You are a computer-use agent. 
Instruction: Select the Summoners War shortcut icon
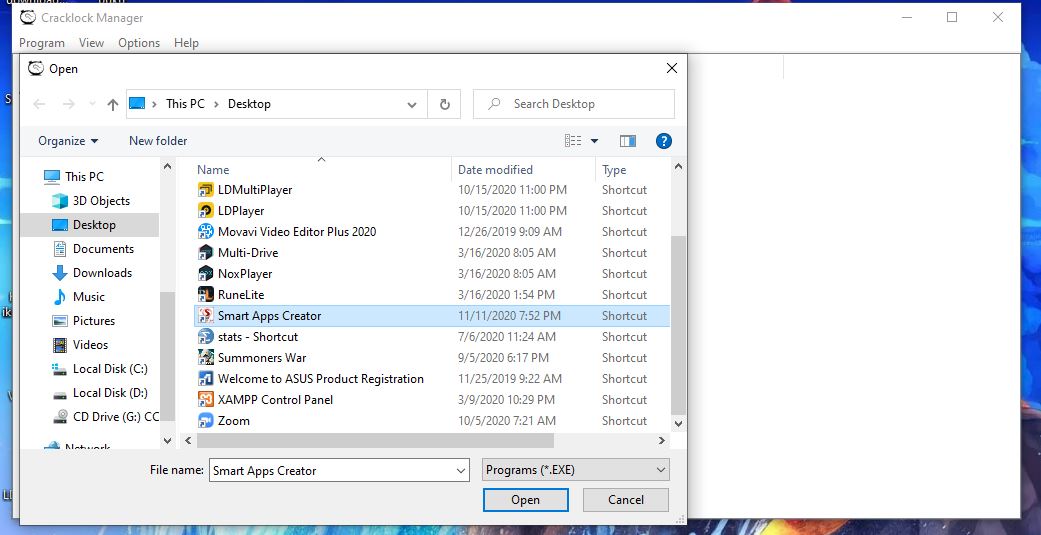click(206, 358)
